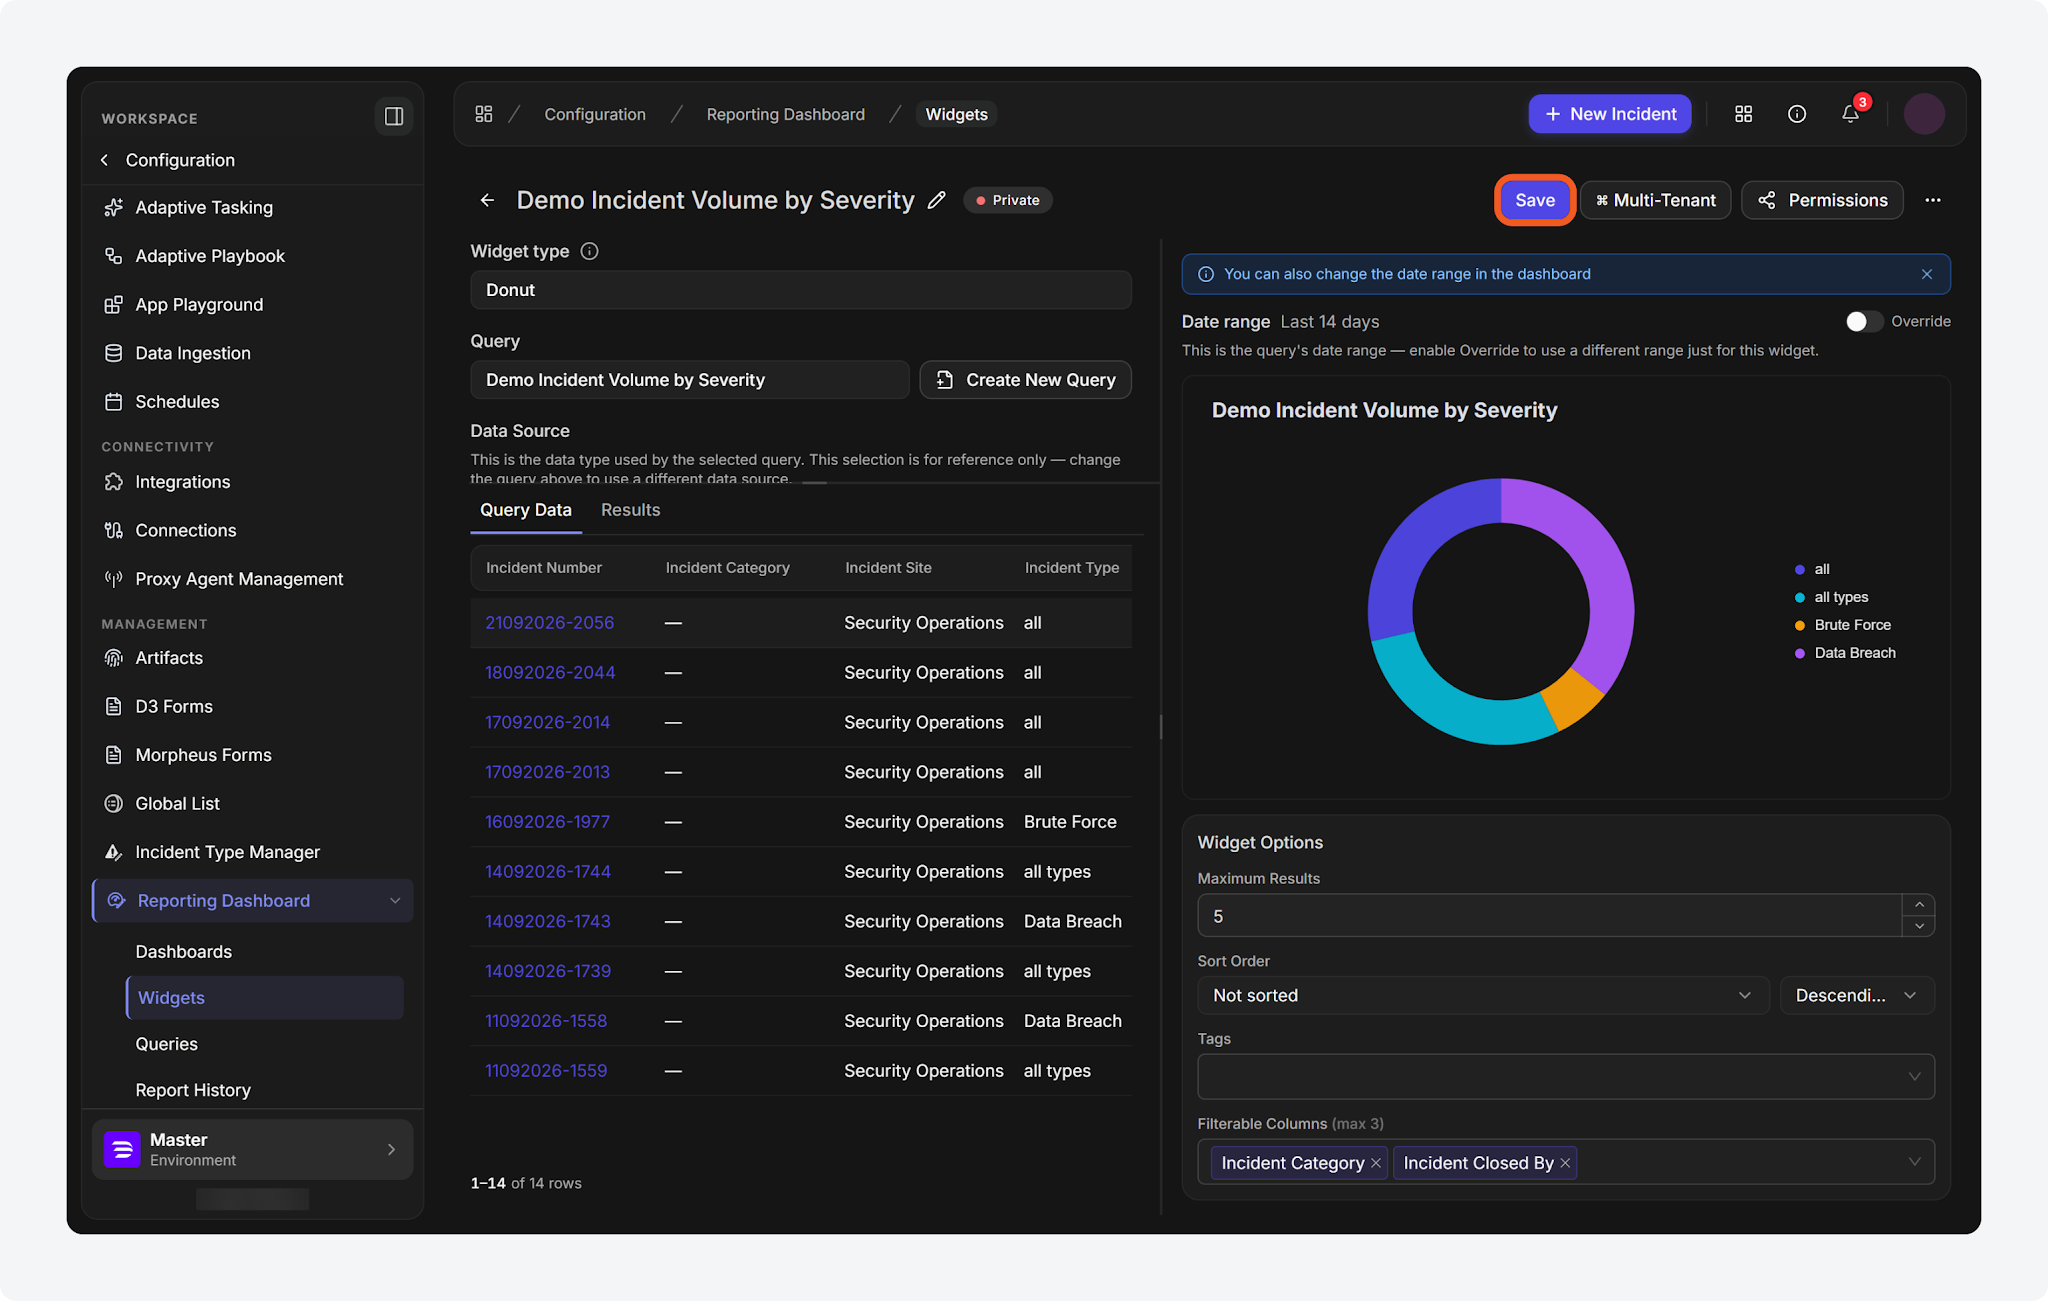Remove the Incident Category filter chip
2048x1301 pixels.
[x=1376, y=1163]
